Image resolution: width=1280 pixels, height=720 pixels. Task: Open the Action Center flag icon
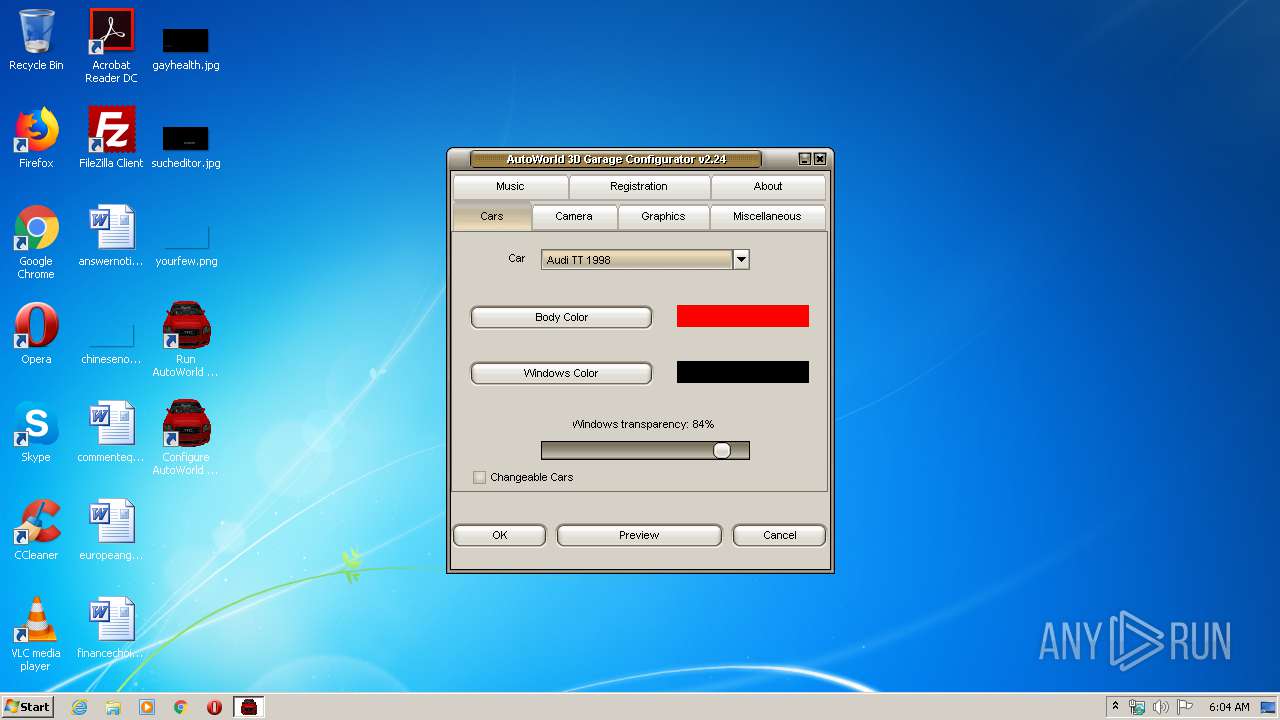1185,707
